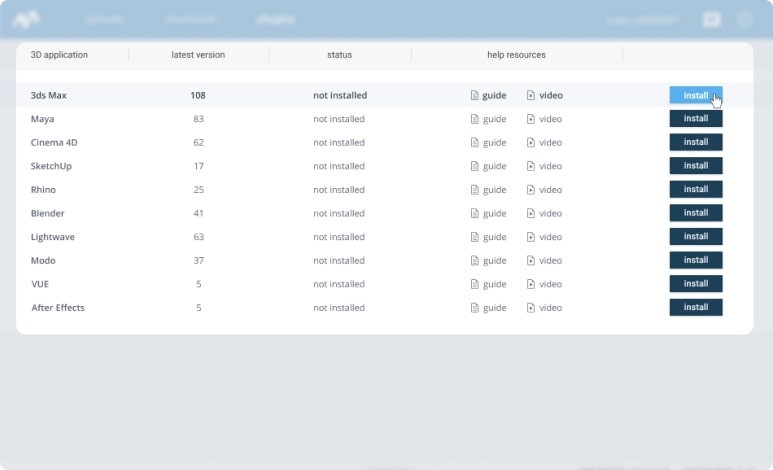Click the logo in the top bar

(26, 20)
